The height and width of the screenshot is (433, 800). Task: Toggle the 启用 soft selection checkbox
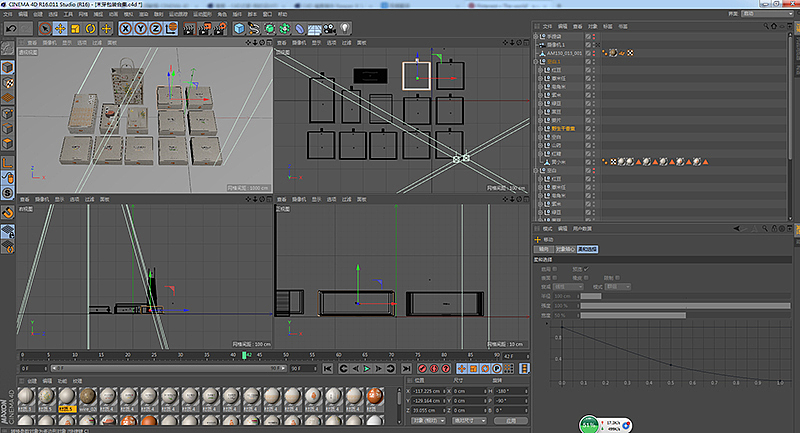(x=555, y=269)
